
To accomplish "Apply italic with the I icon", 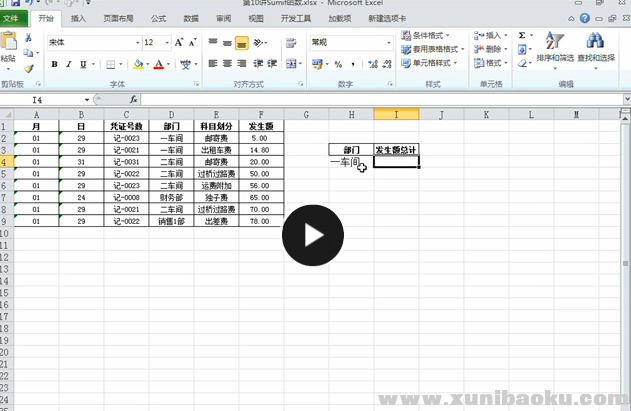I will [x=69, y=64].
